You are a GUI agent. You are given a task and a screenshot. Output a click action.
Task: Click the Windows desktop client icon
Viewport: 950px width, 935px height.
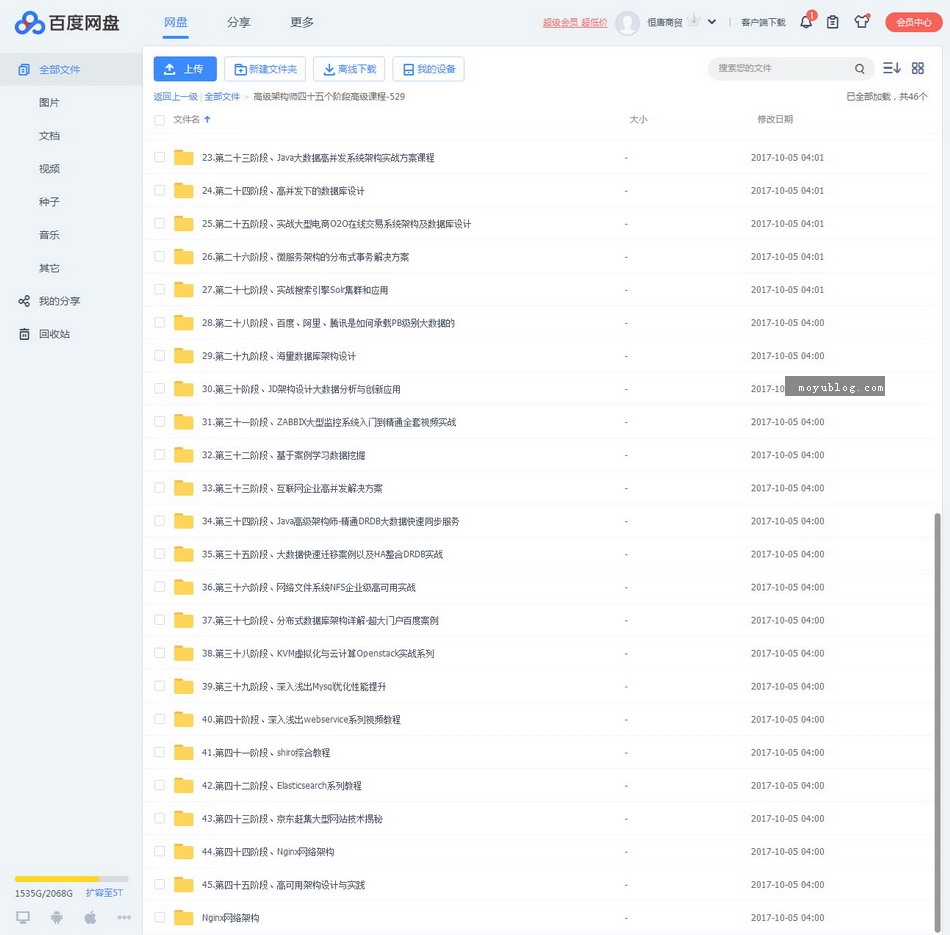pyautogui.click(x=23, y=917)
